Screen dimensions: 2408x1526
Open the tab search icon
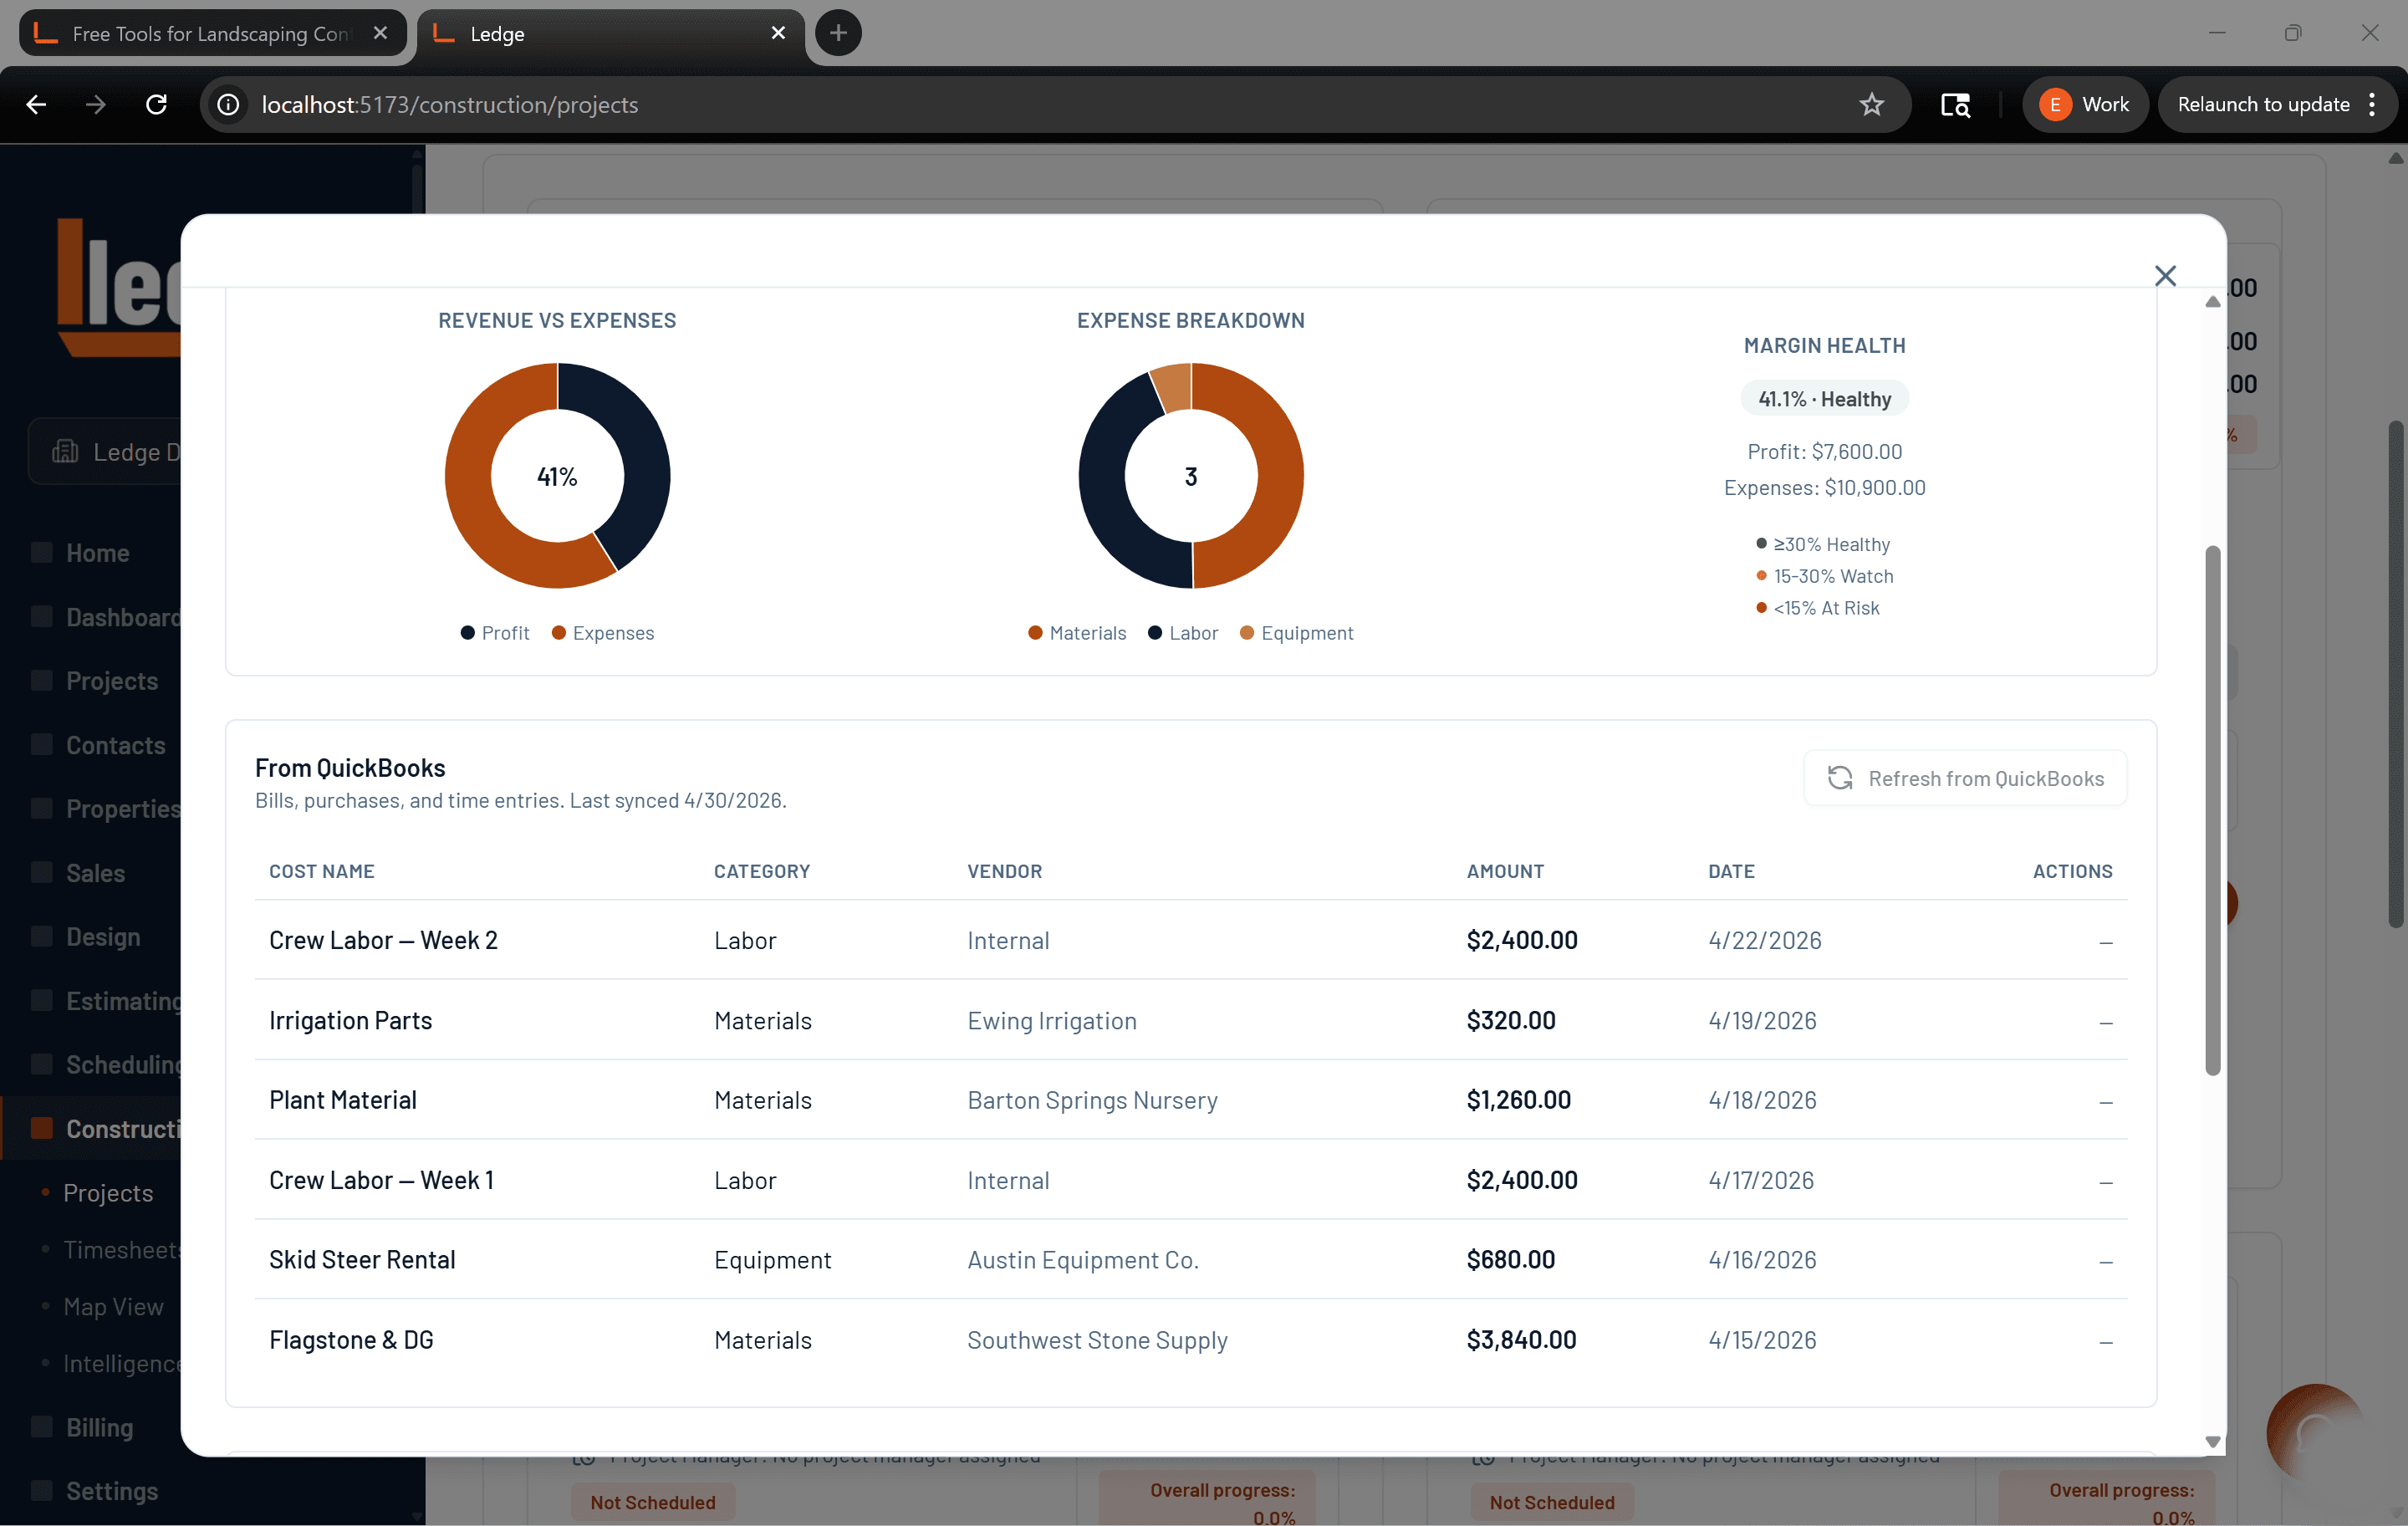1955,104
